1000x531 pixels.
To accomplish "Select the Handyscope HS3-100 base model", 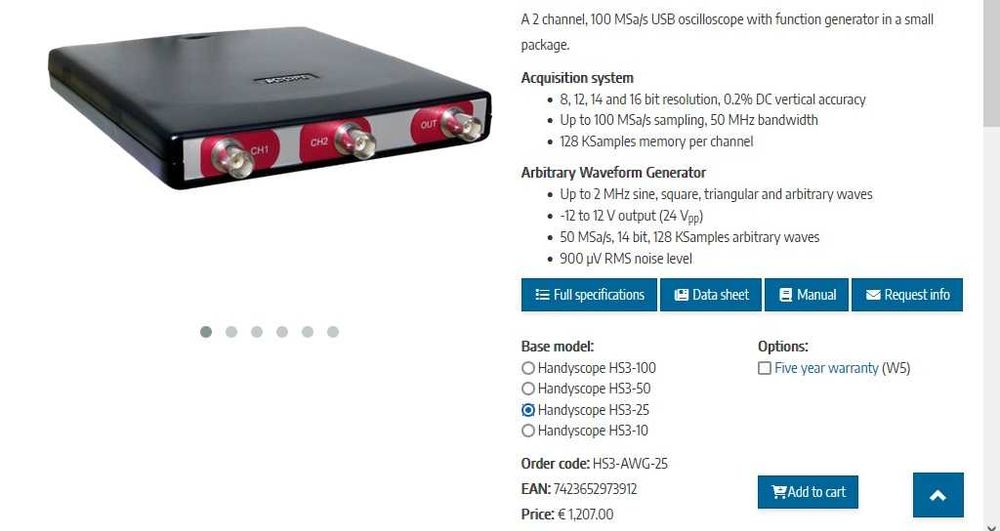I will coord(528,368).
